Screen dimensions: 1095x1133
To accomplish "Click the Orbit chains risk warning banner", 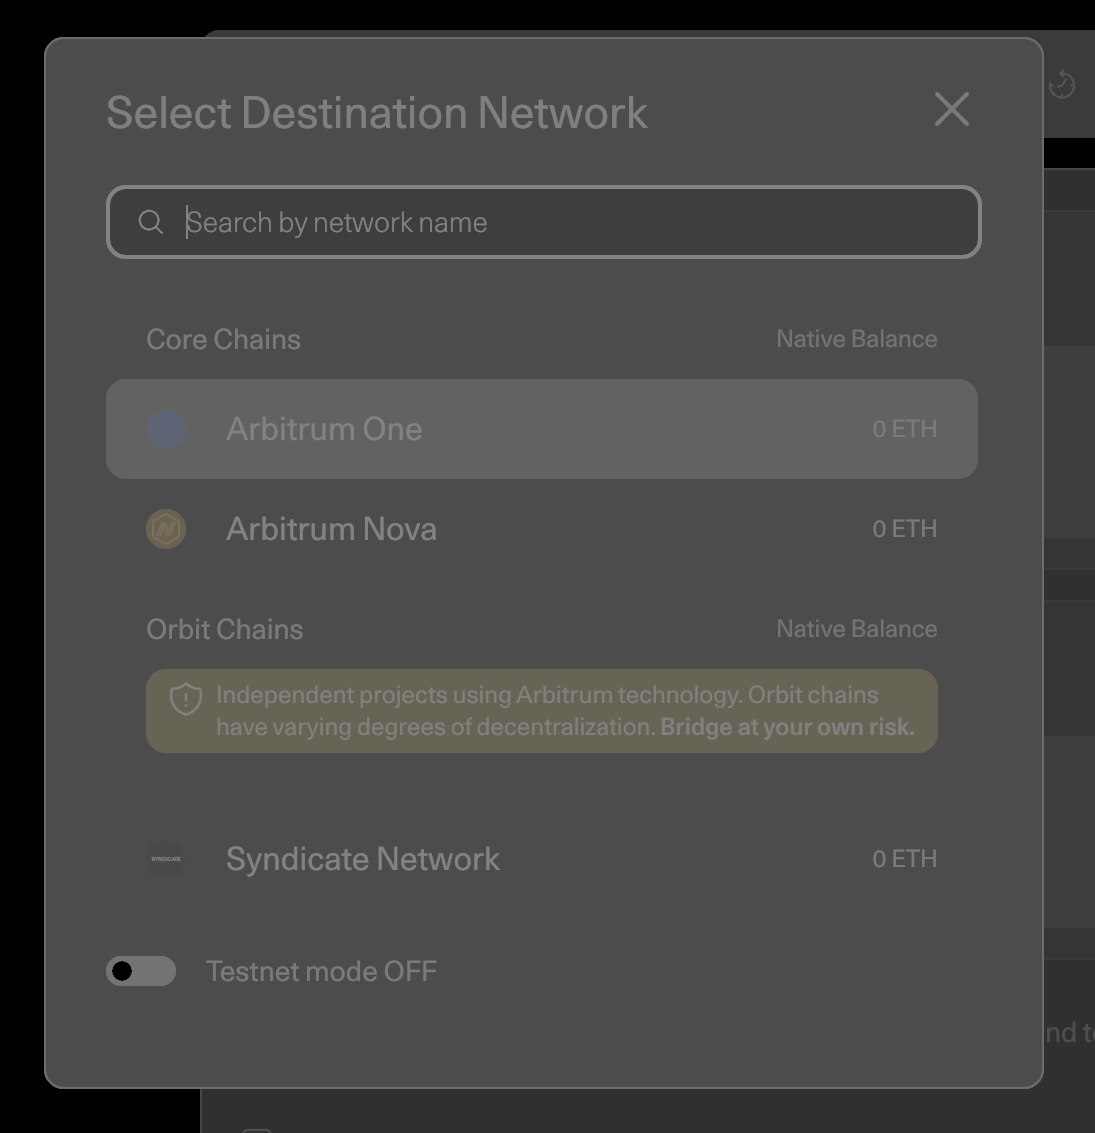I will coord(542,710).
